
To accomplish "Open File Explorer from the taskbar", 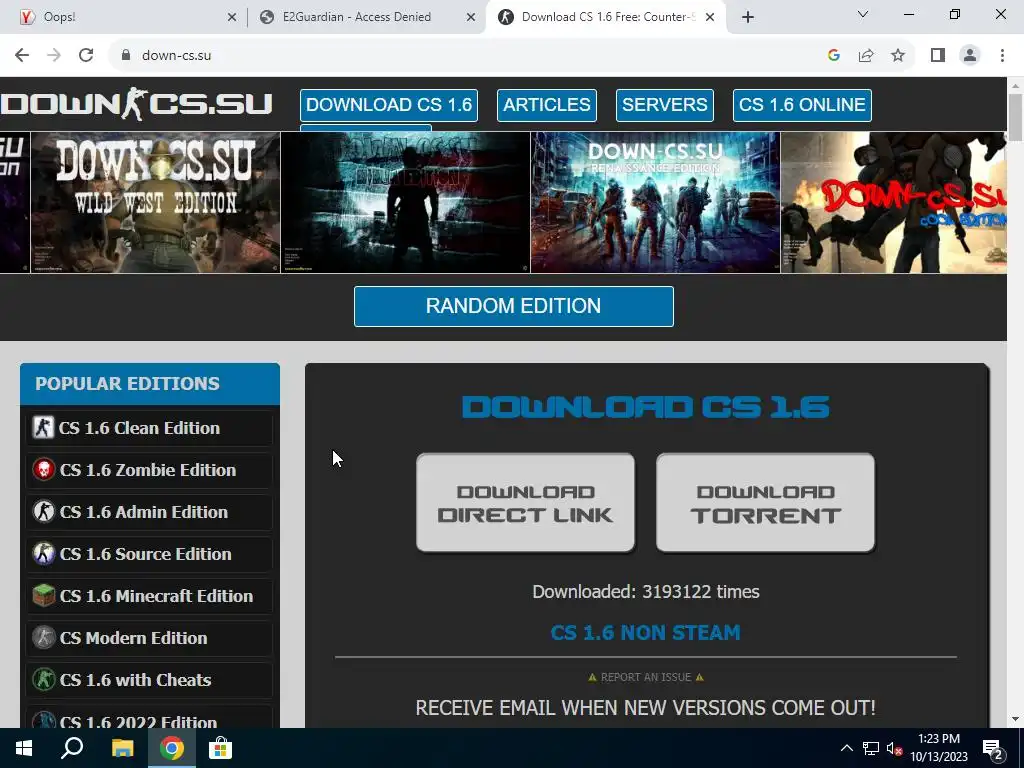I will point(122,748).
